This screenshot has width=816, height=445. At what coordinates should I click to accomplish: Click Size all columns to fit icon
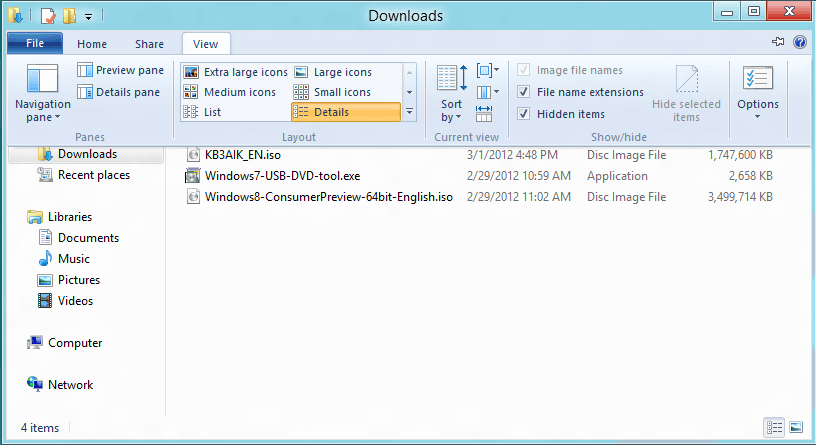pos(484,113)
